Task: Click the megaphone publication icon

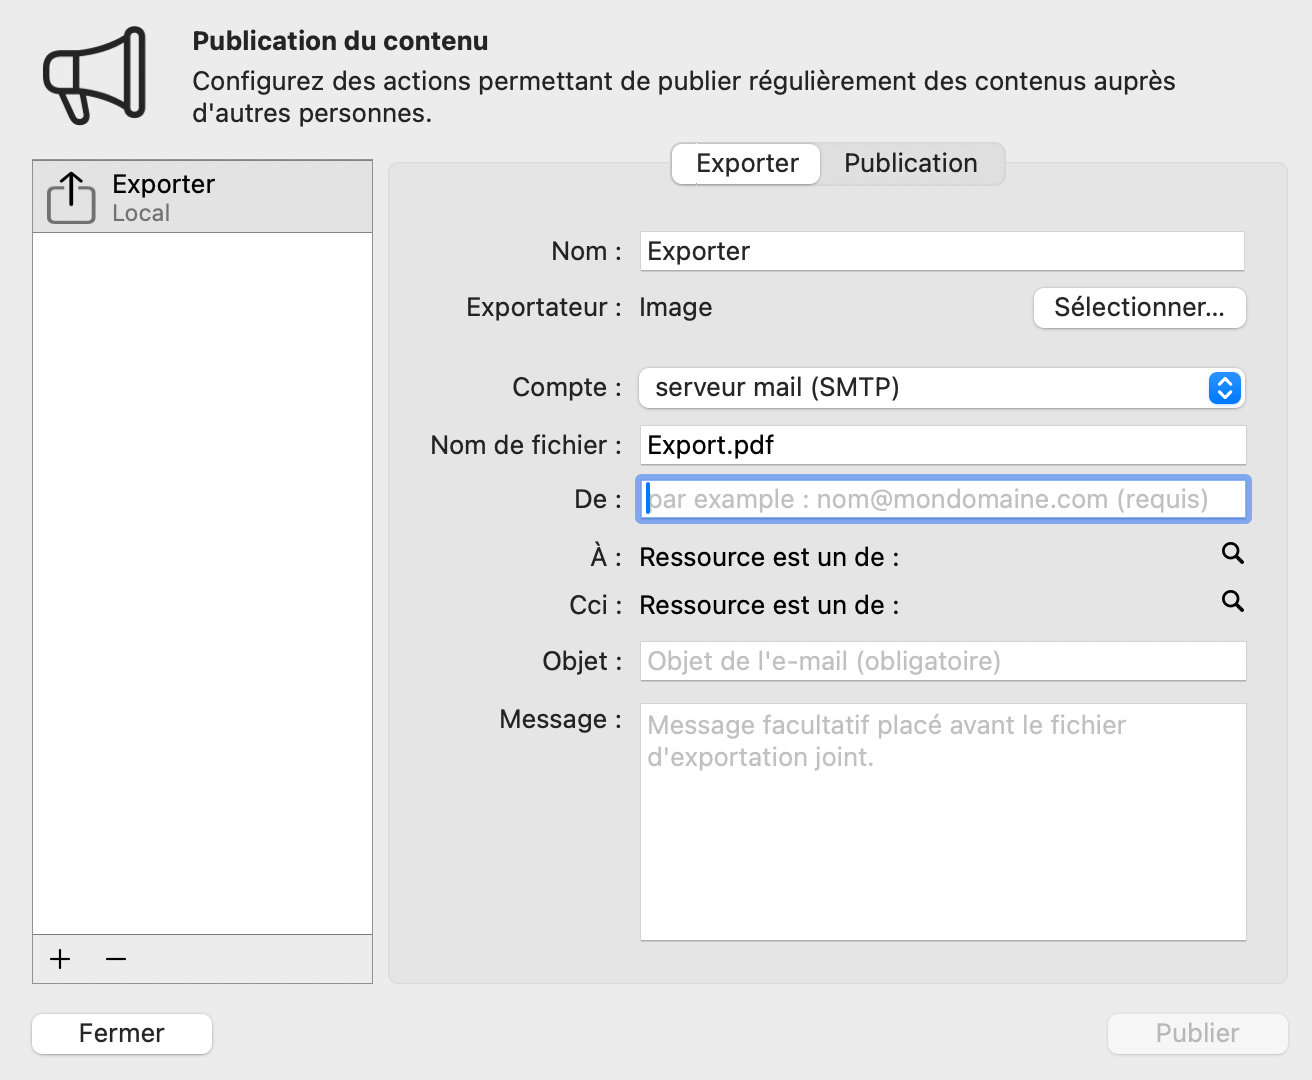Action: click(x=95, y=76)
